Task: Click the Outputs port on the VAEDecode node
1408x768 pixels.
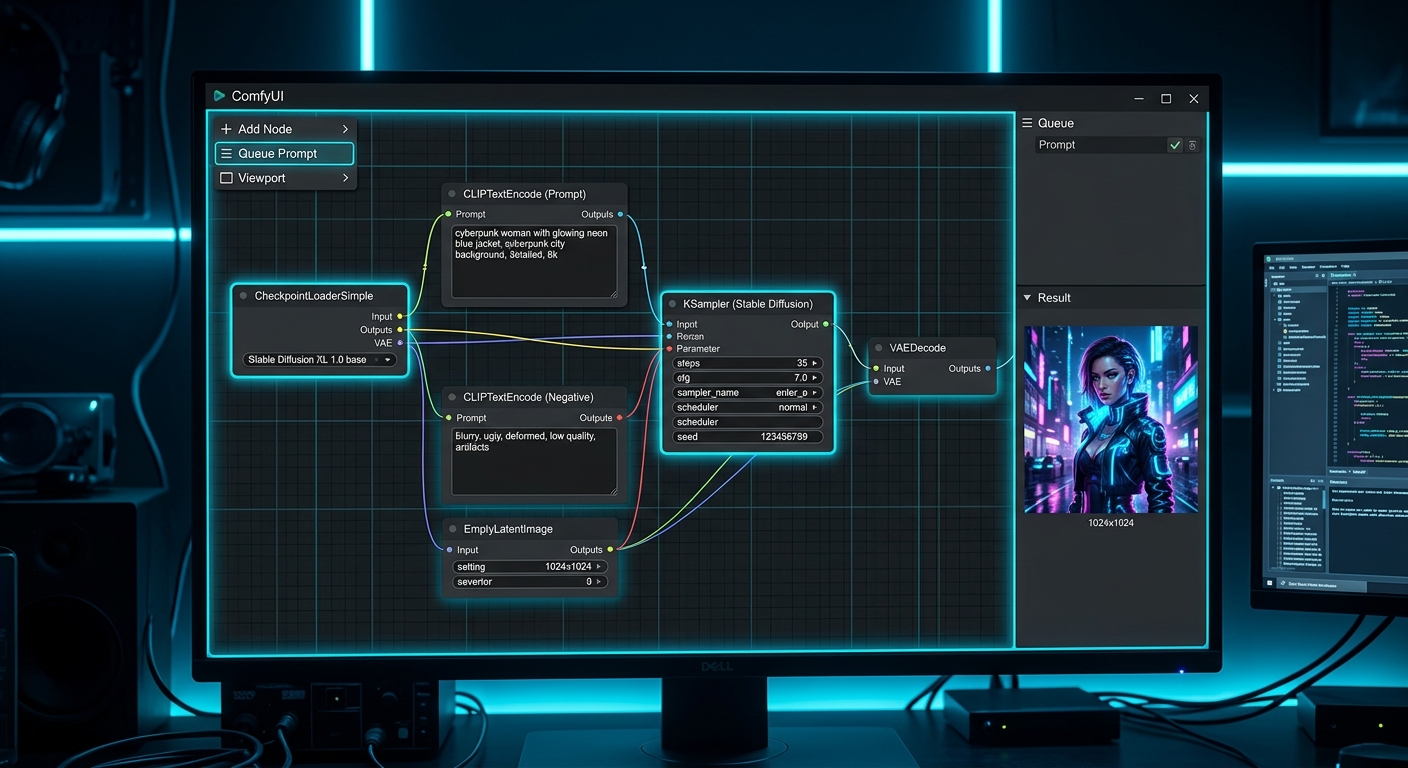Action: click(988, 369)
